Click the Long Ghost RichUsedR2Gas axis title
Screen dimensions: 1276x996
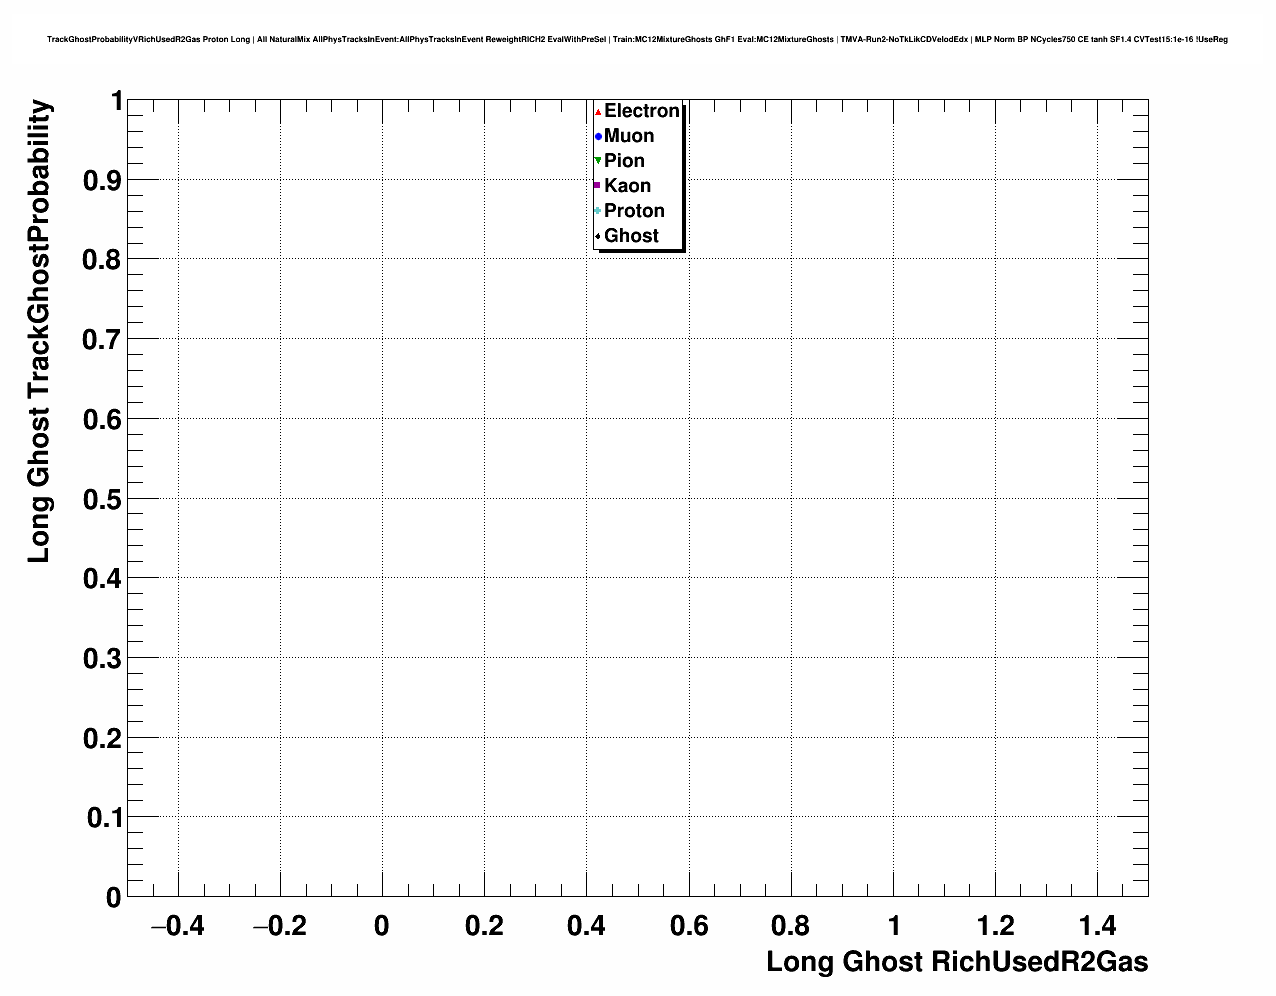[957, 962]
